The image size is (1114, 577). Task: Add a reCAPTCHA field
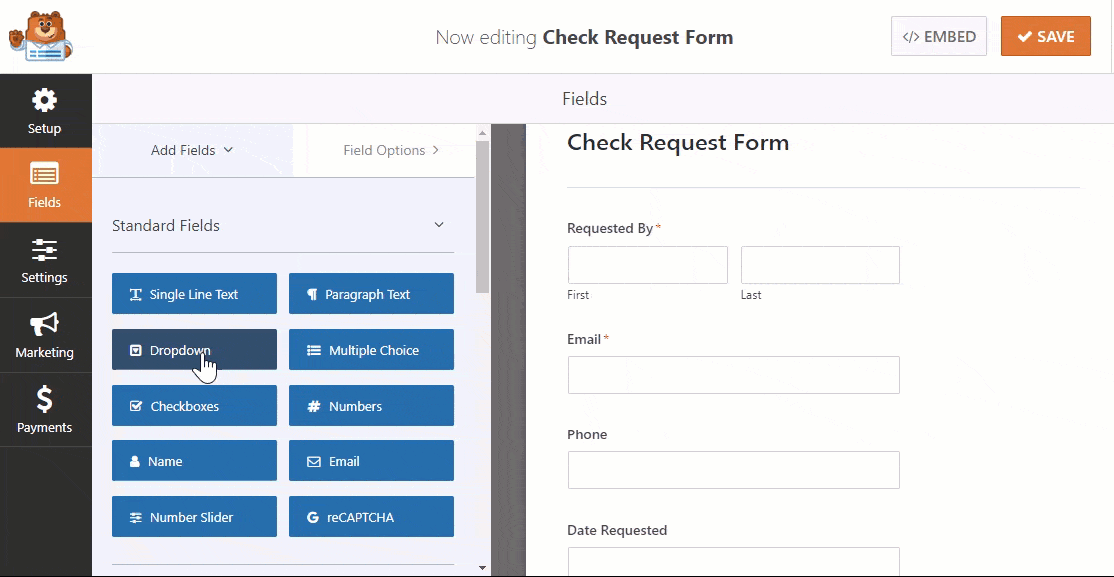[x=371, y=517]
